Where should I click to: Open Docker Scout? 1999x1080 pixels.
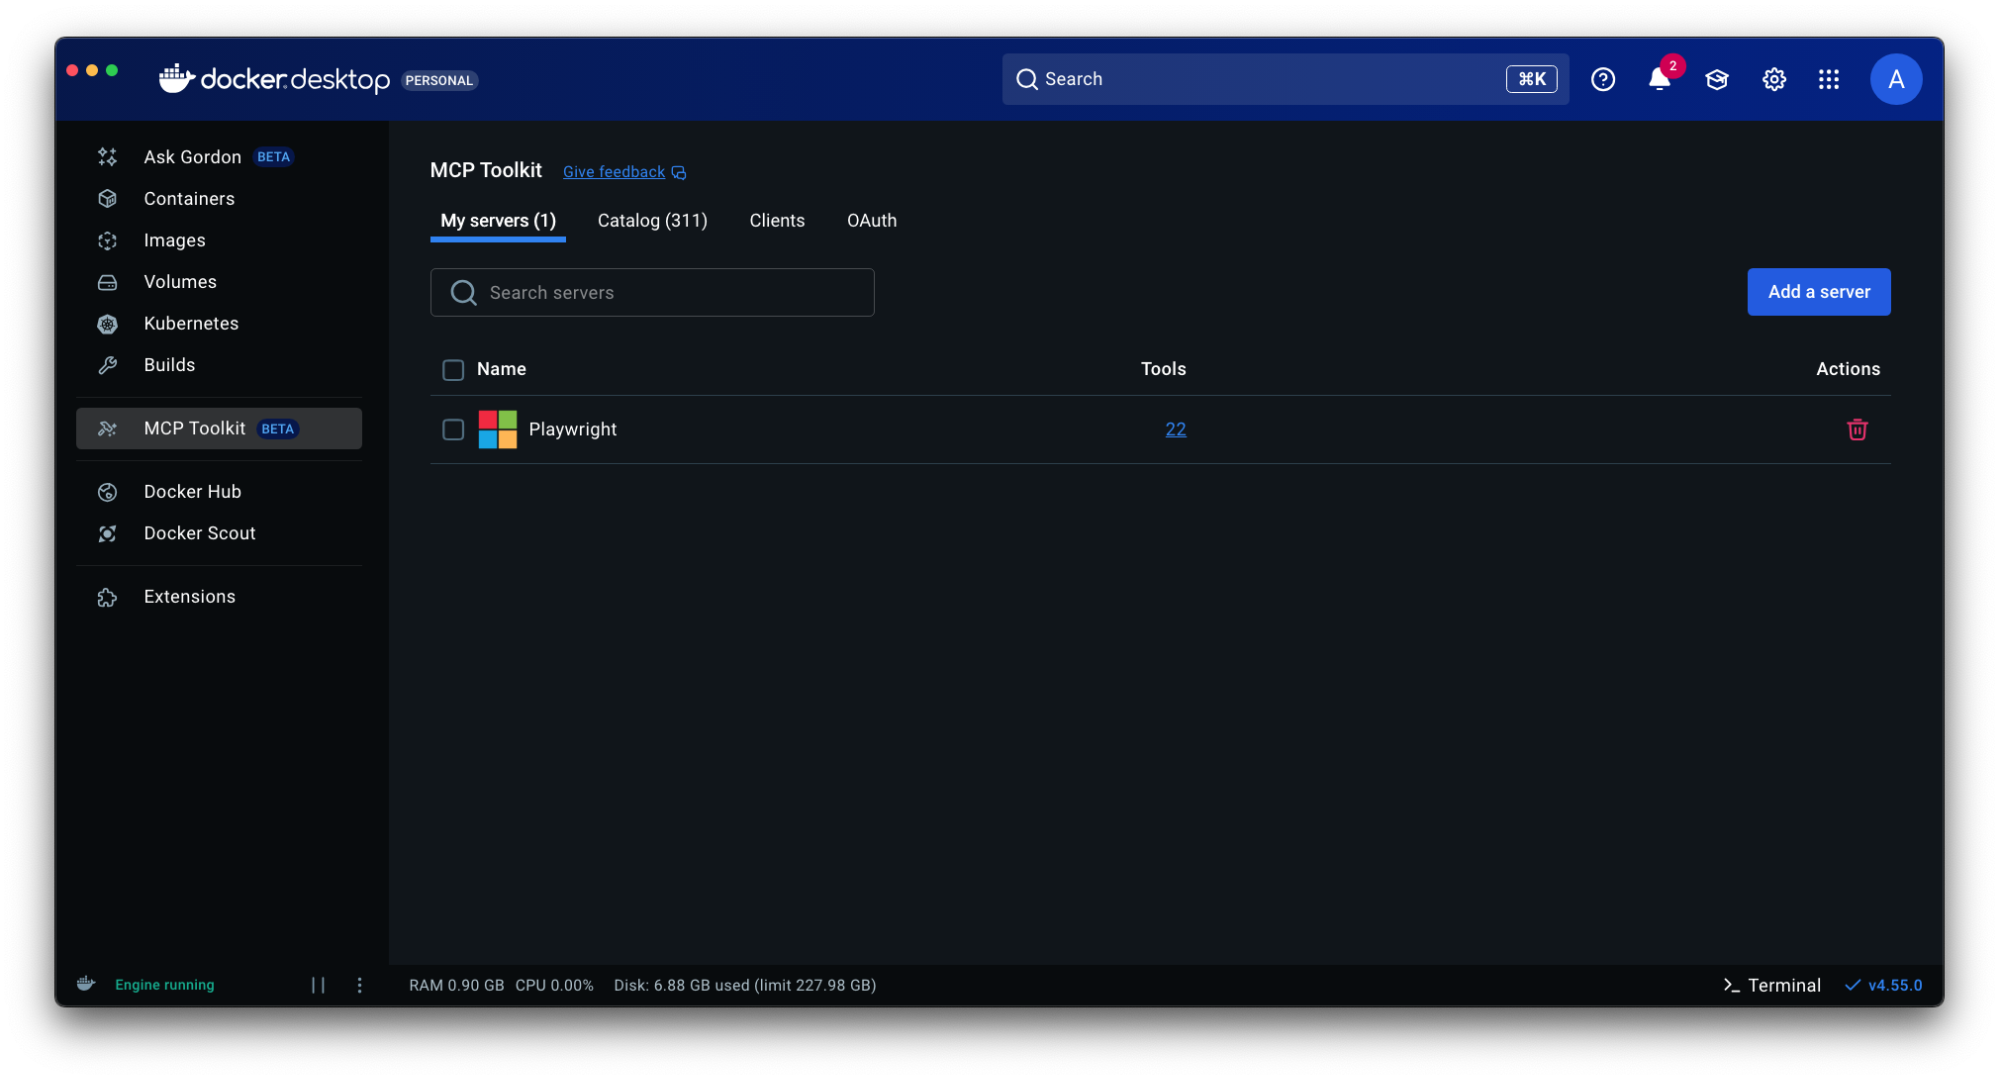[x=200, y=533]
